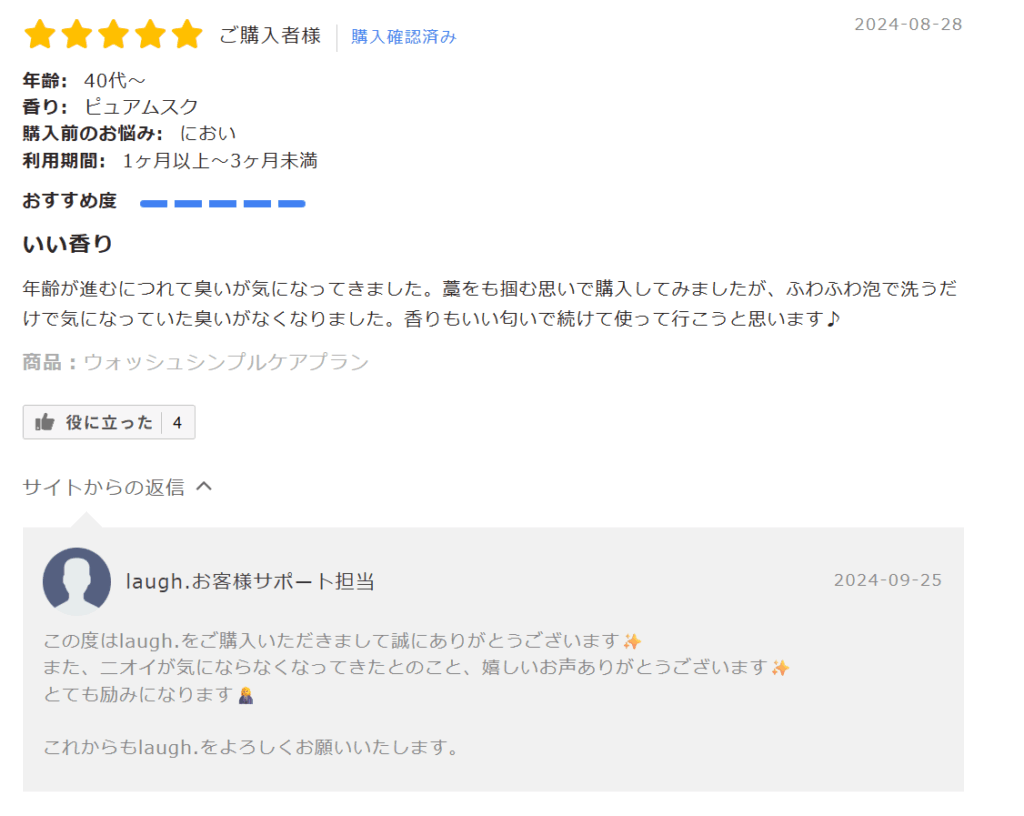Click the third gold rating star
1024x816 pixels.
pyautogui.click(x=113, y=36)
